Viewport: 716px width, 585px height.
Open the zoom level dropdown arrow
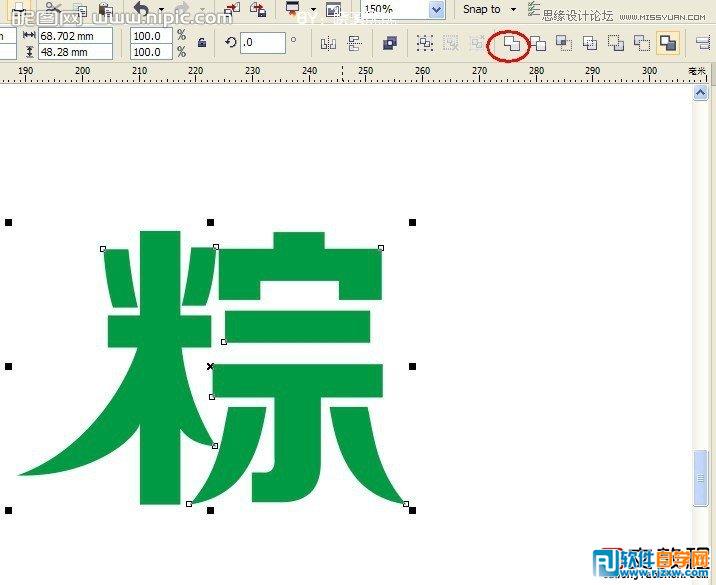(x=437, y=10)
